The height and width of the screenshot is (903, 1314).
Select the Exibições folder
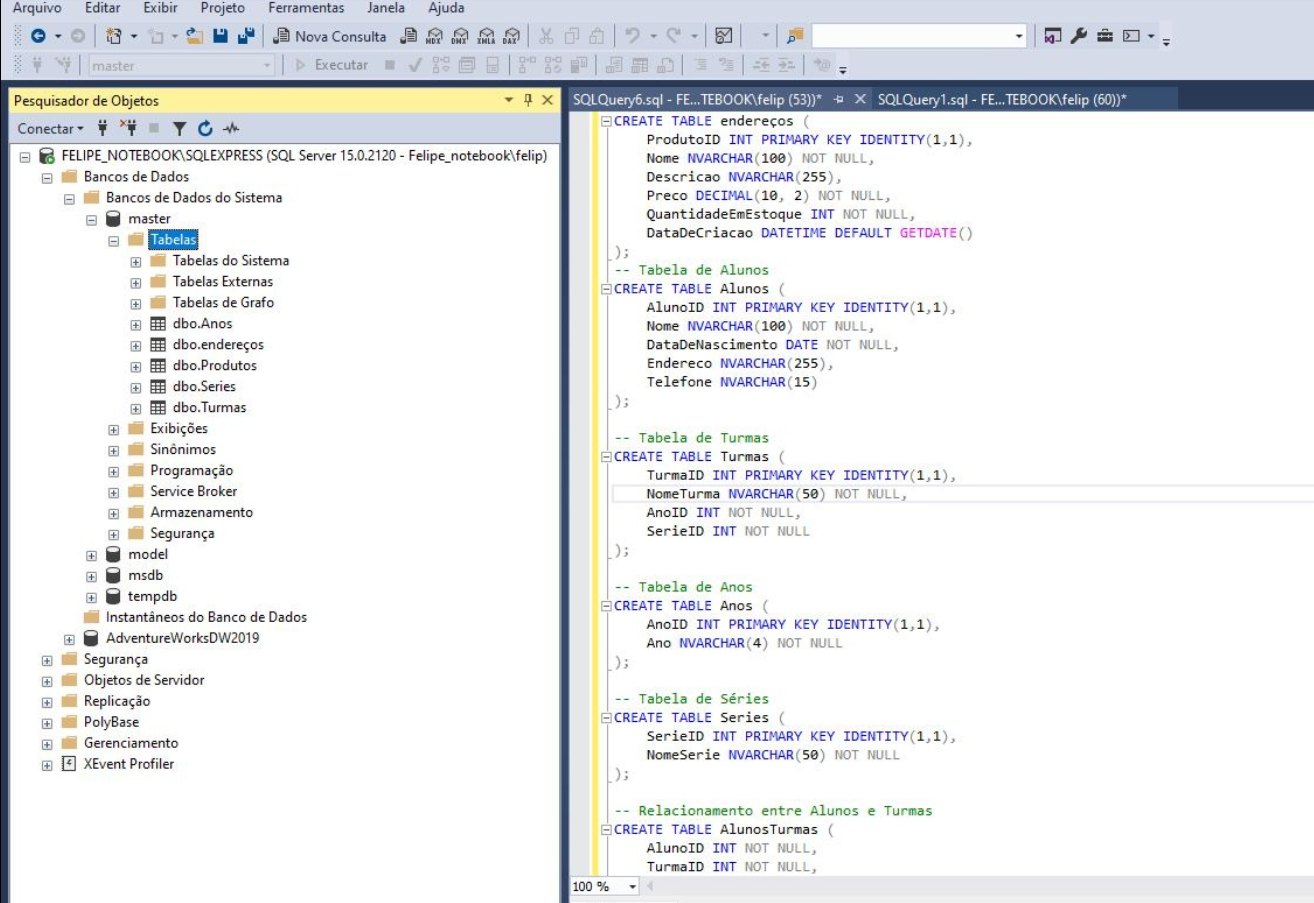point(179,429)
